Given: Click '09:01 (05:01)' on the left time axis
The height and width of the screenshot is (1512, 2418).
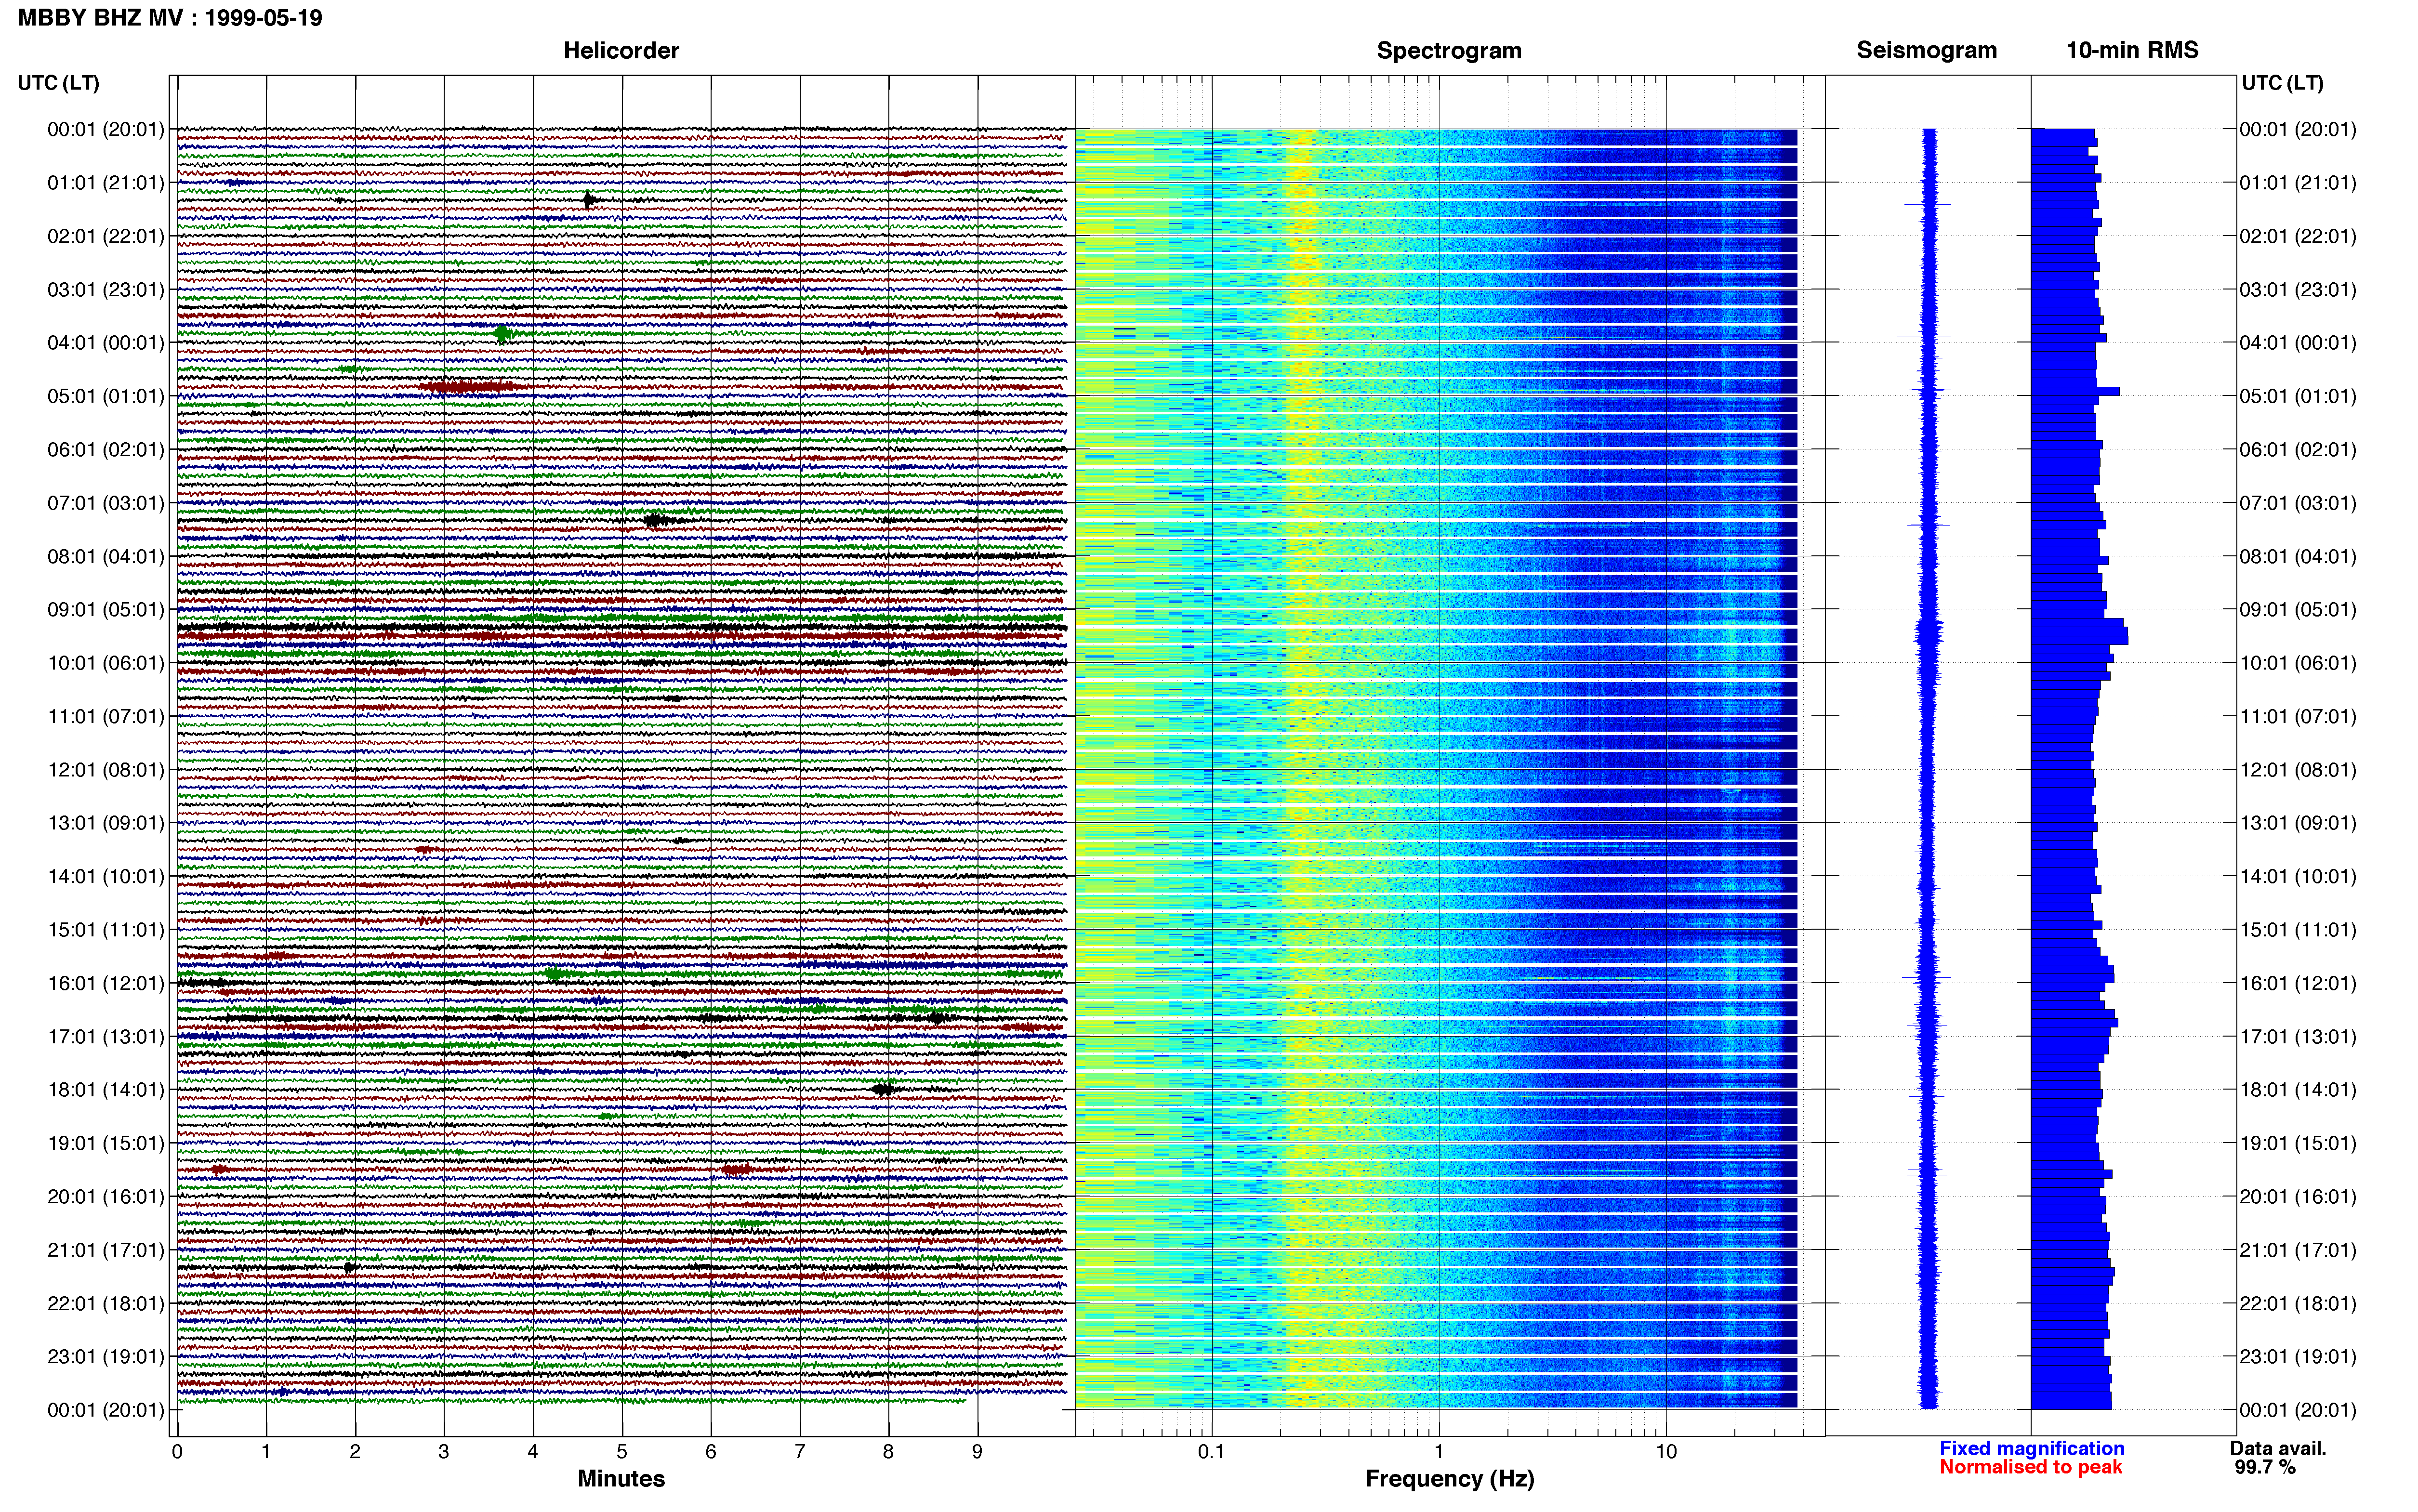Looking at the screenshot, I should (106, 610).
